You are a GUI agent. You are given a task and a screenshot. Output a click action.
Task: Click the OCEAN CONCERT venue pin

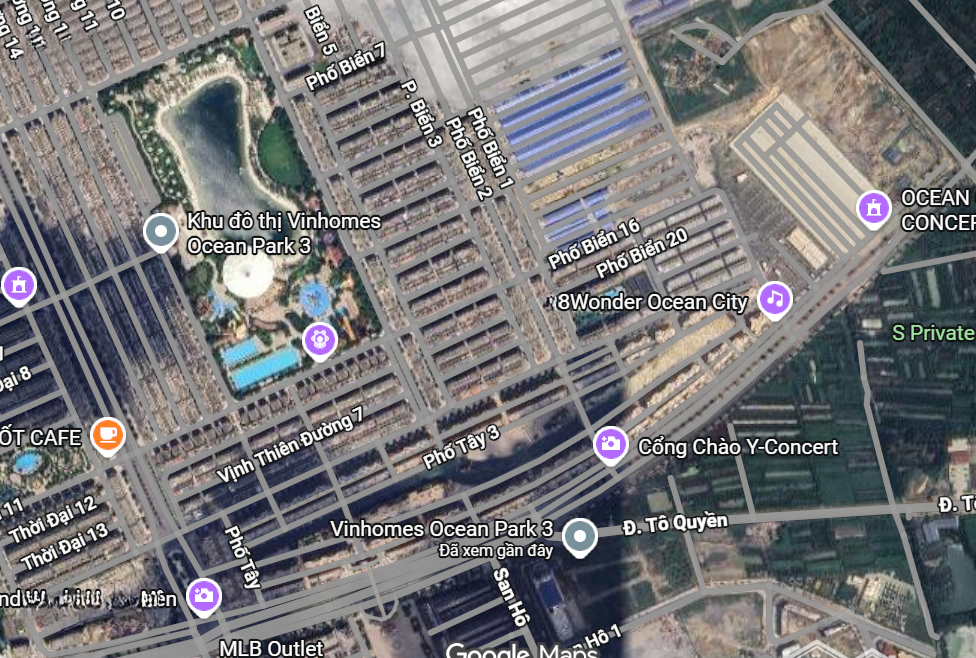(873, 209)
